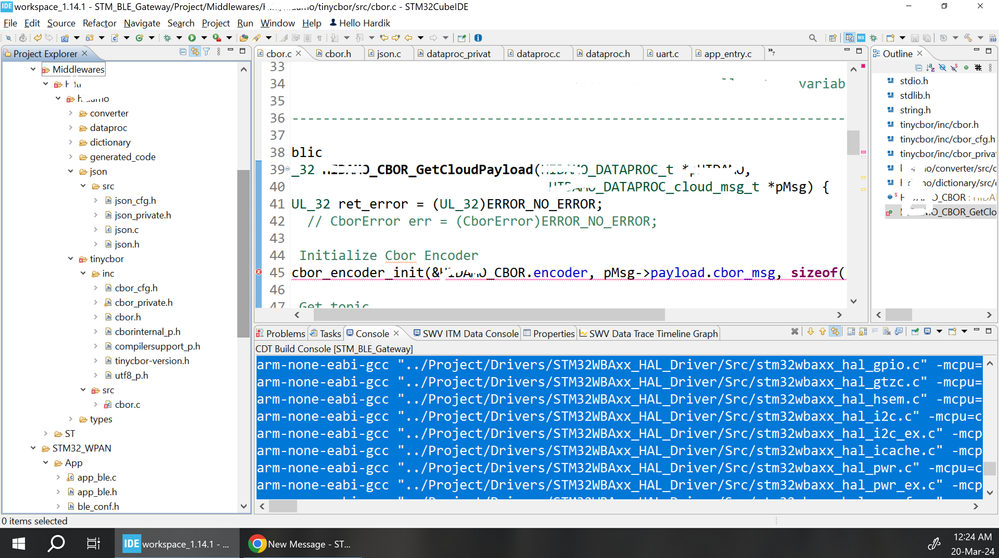Open the Display Selected Console dropdown arrow
The width and height of the screenshot is (999, 558).
tap(939, 331)
